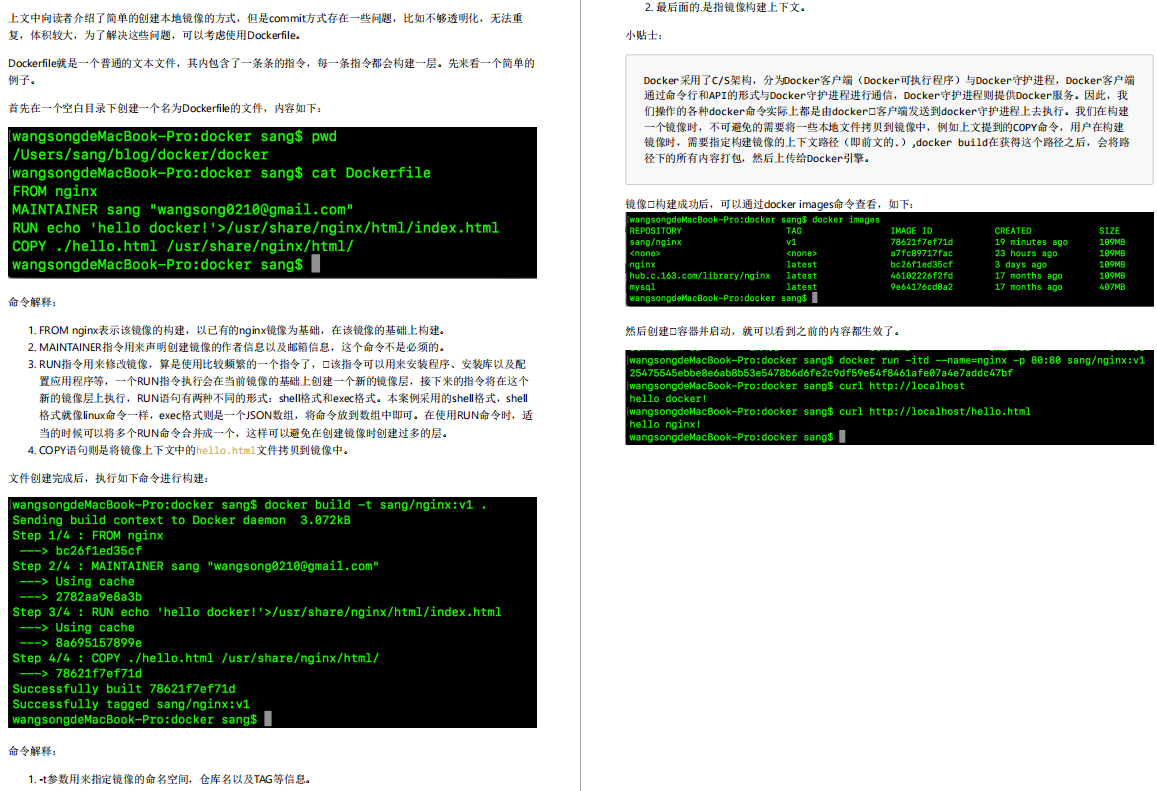Click the 'COPY ./hello.html /usr/share/nginx/html/' Dockerfile line
The height and width of the screenshot is (791, 1157).
click(x=182, y=246)
